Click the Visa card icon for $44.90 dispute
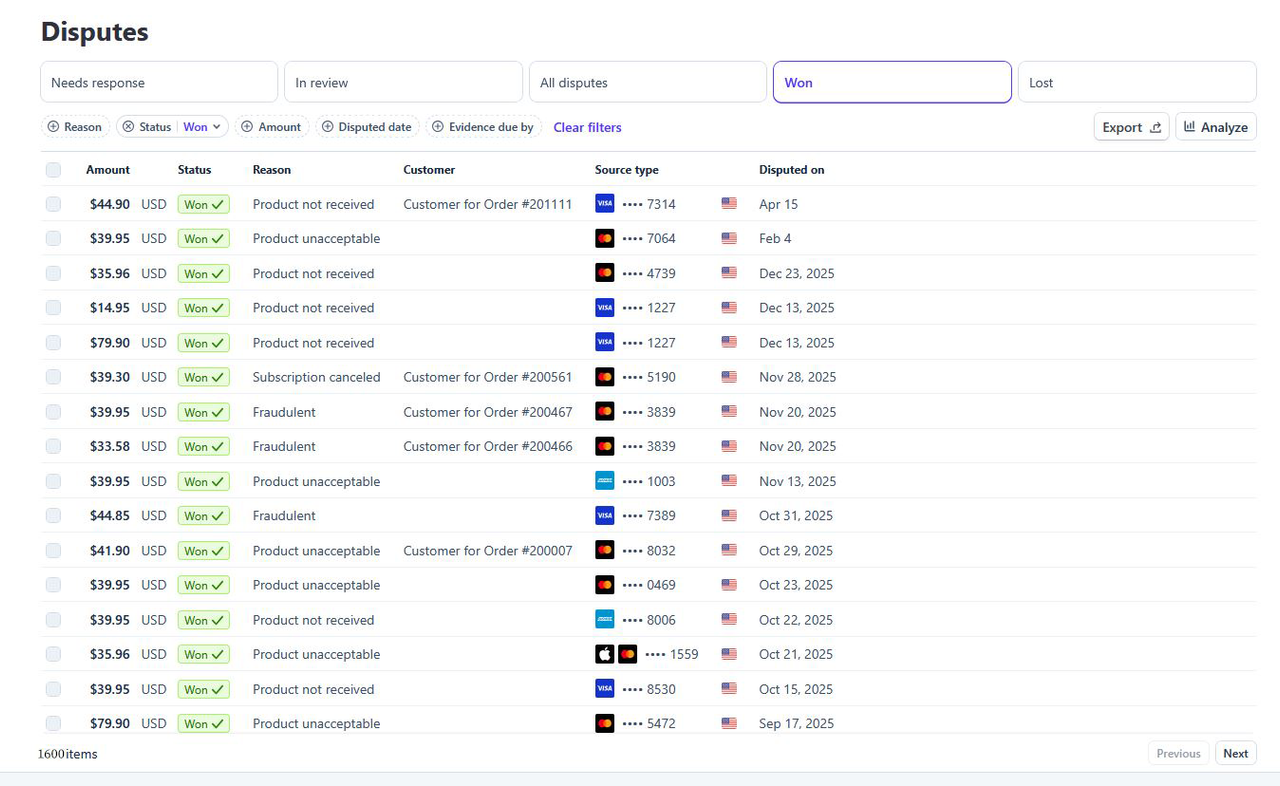This screenshot has width=1280, height=786. 604,204
